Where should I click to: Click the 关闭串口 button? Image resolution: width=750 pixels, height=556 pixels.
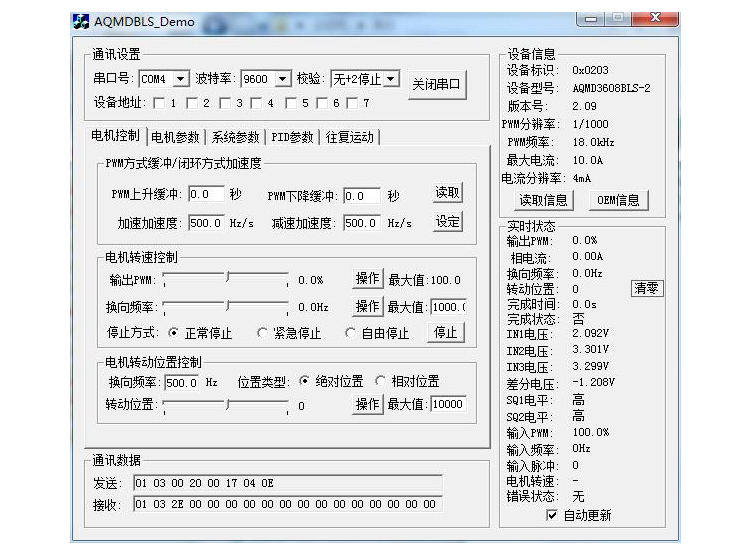pyautogui.click(x=437, y=84)
